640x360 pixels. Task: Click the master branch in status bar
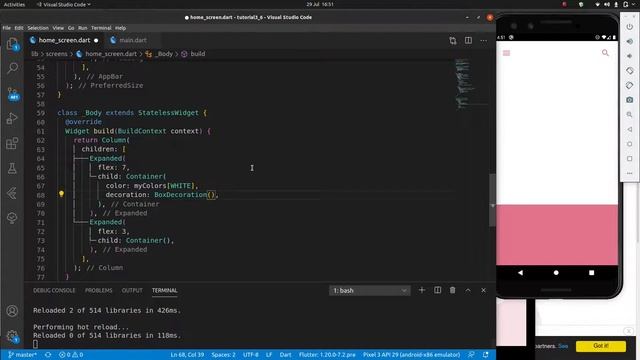click(22, 355)
